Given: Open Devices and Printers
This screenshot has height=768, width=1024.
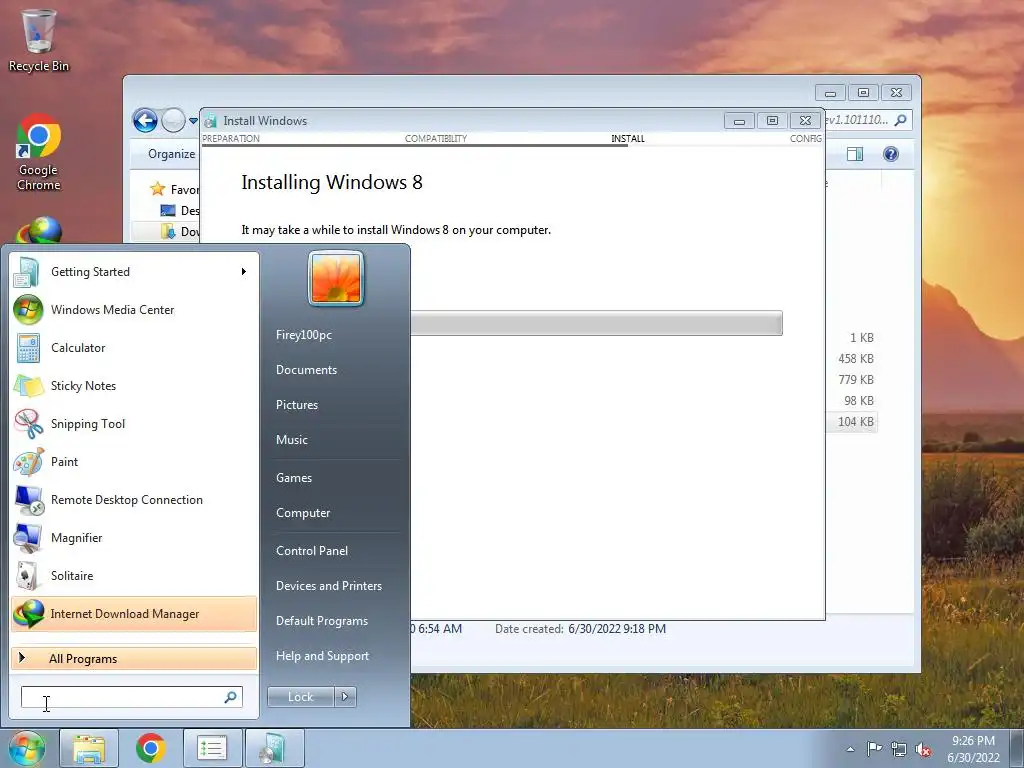Looking at the screenshot, I should [x=328, y=586].
